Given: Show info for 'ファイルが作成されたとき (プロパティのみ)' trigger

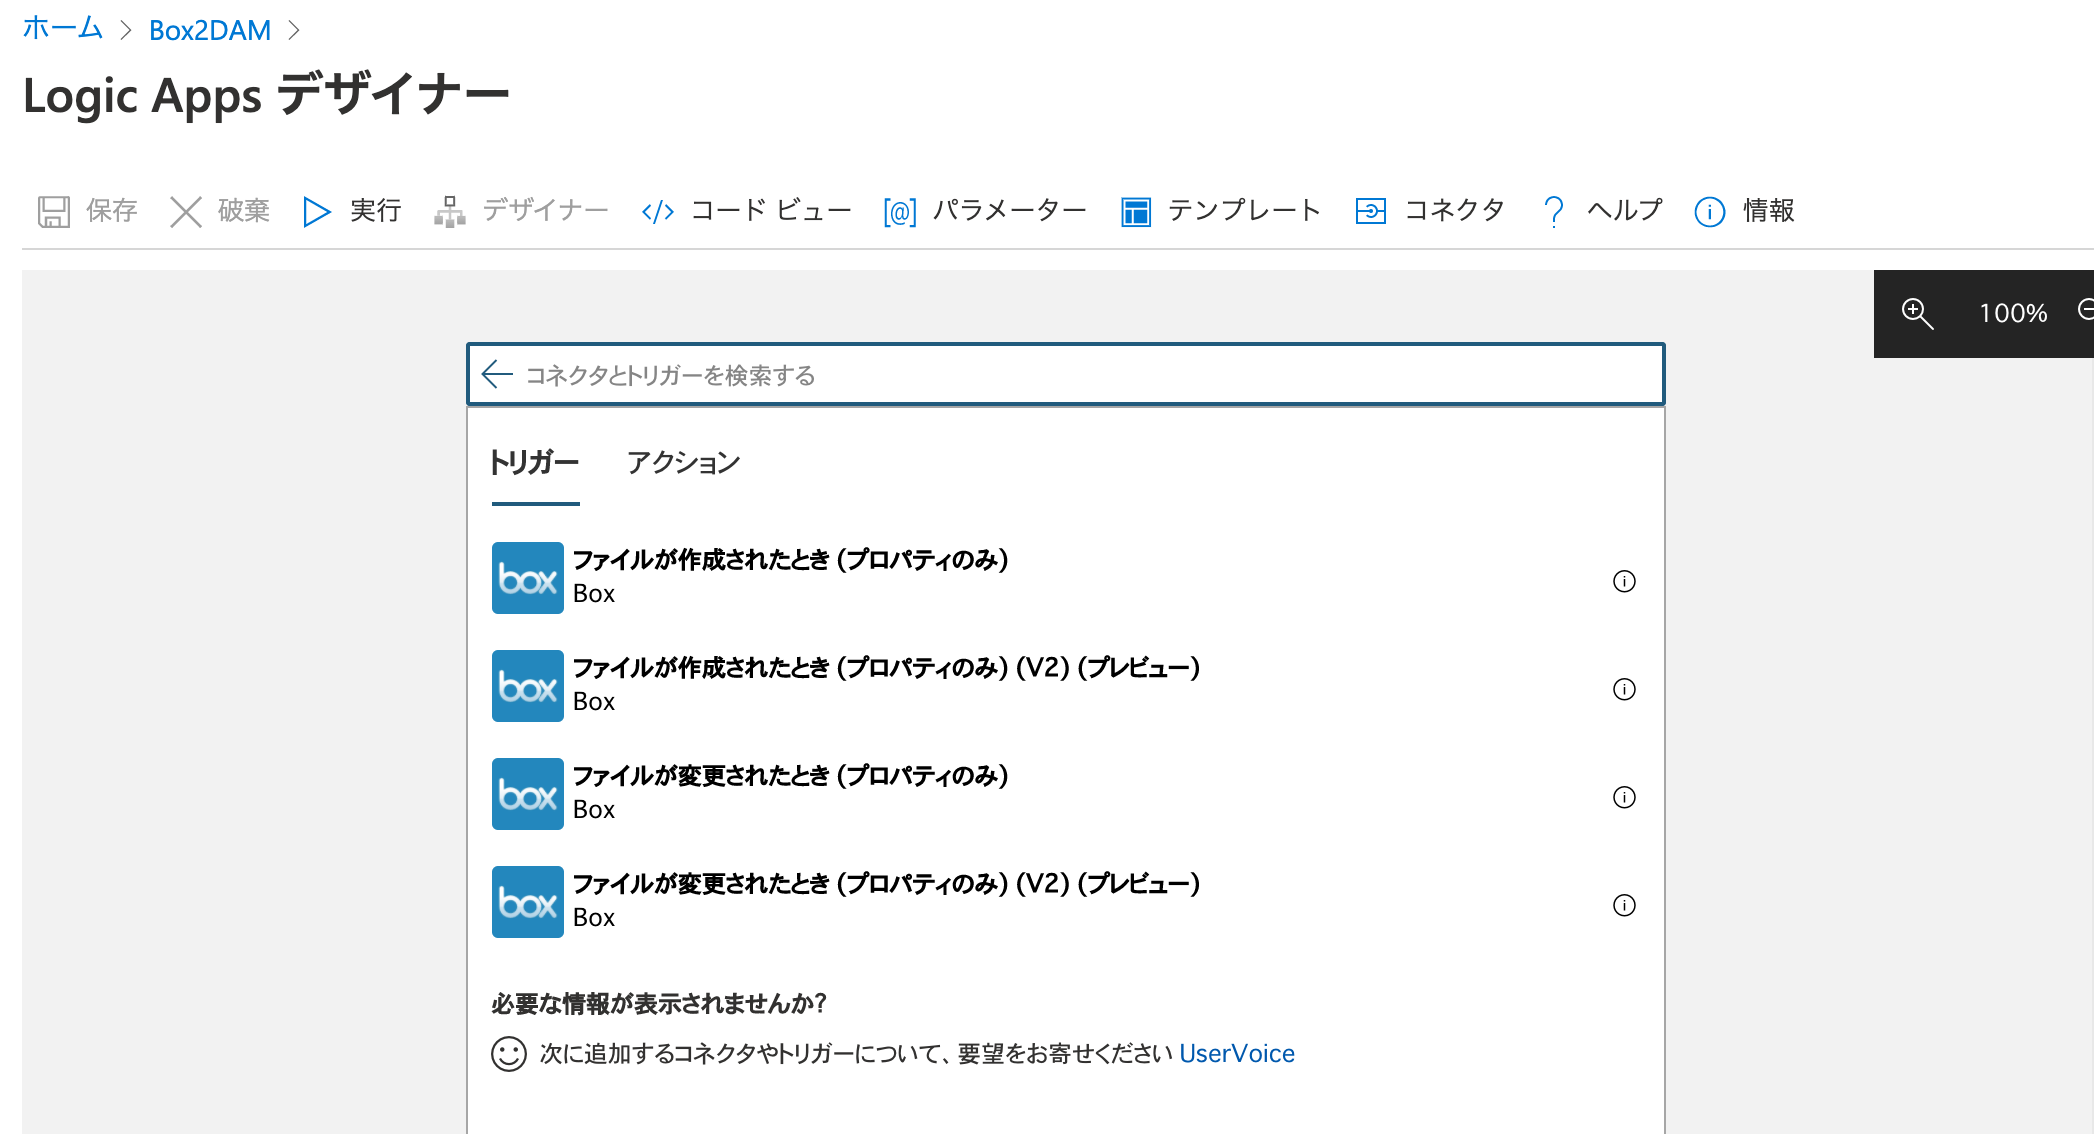Looking at the screenshot, I should click(1625, 581).
